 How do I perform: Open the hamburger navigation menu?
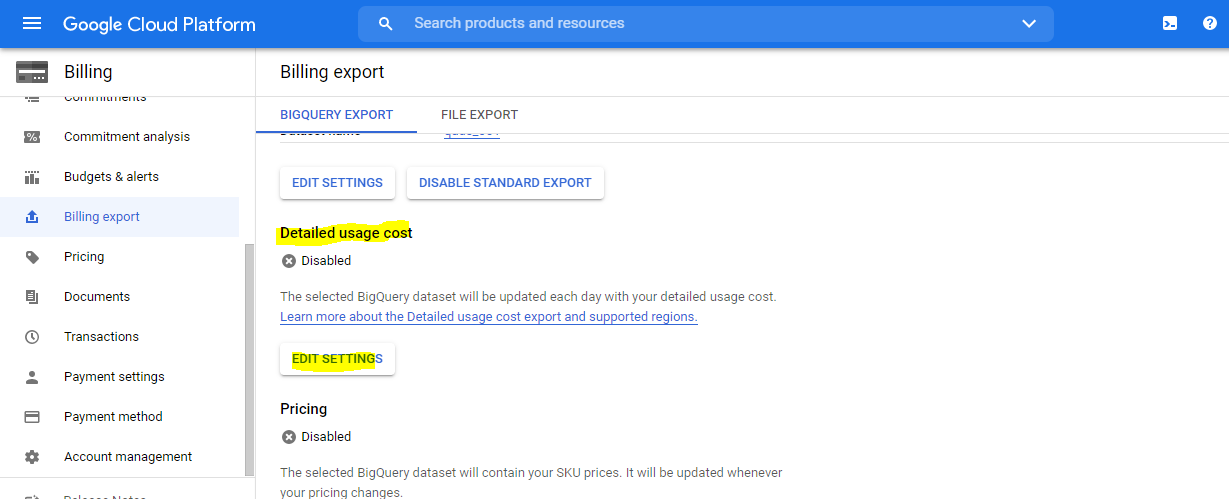[32, 24]
